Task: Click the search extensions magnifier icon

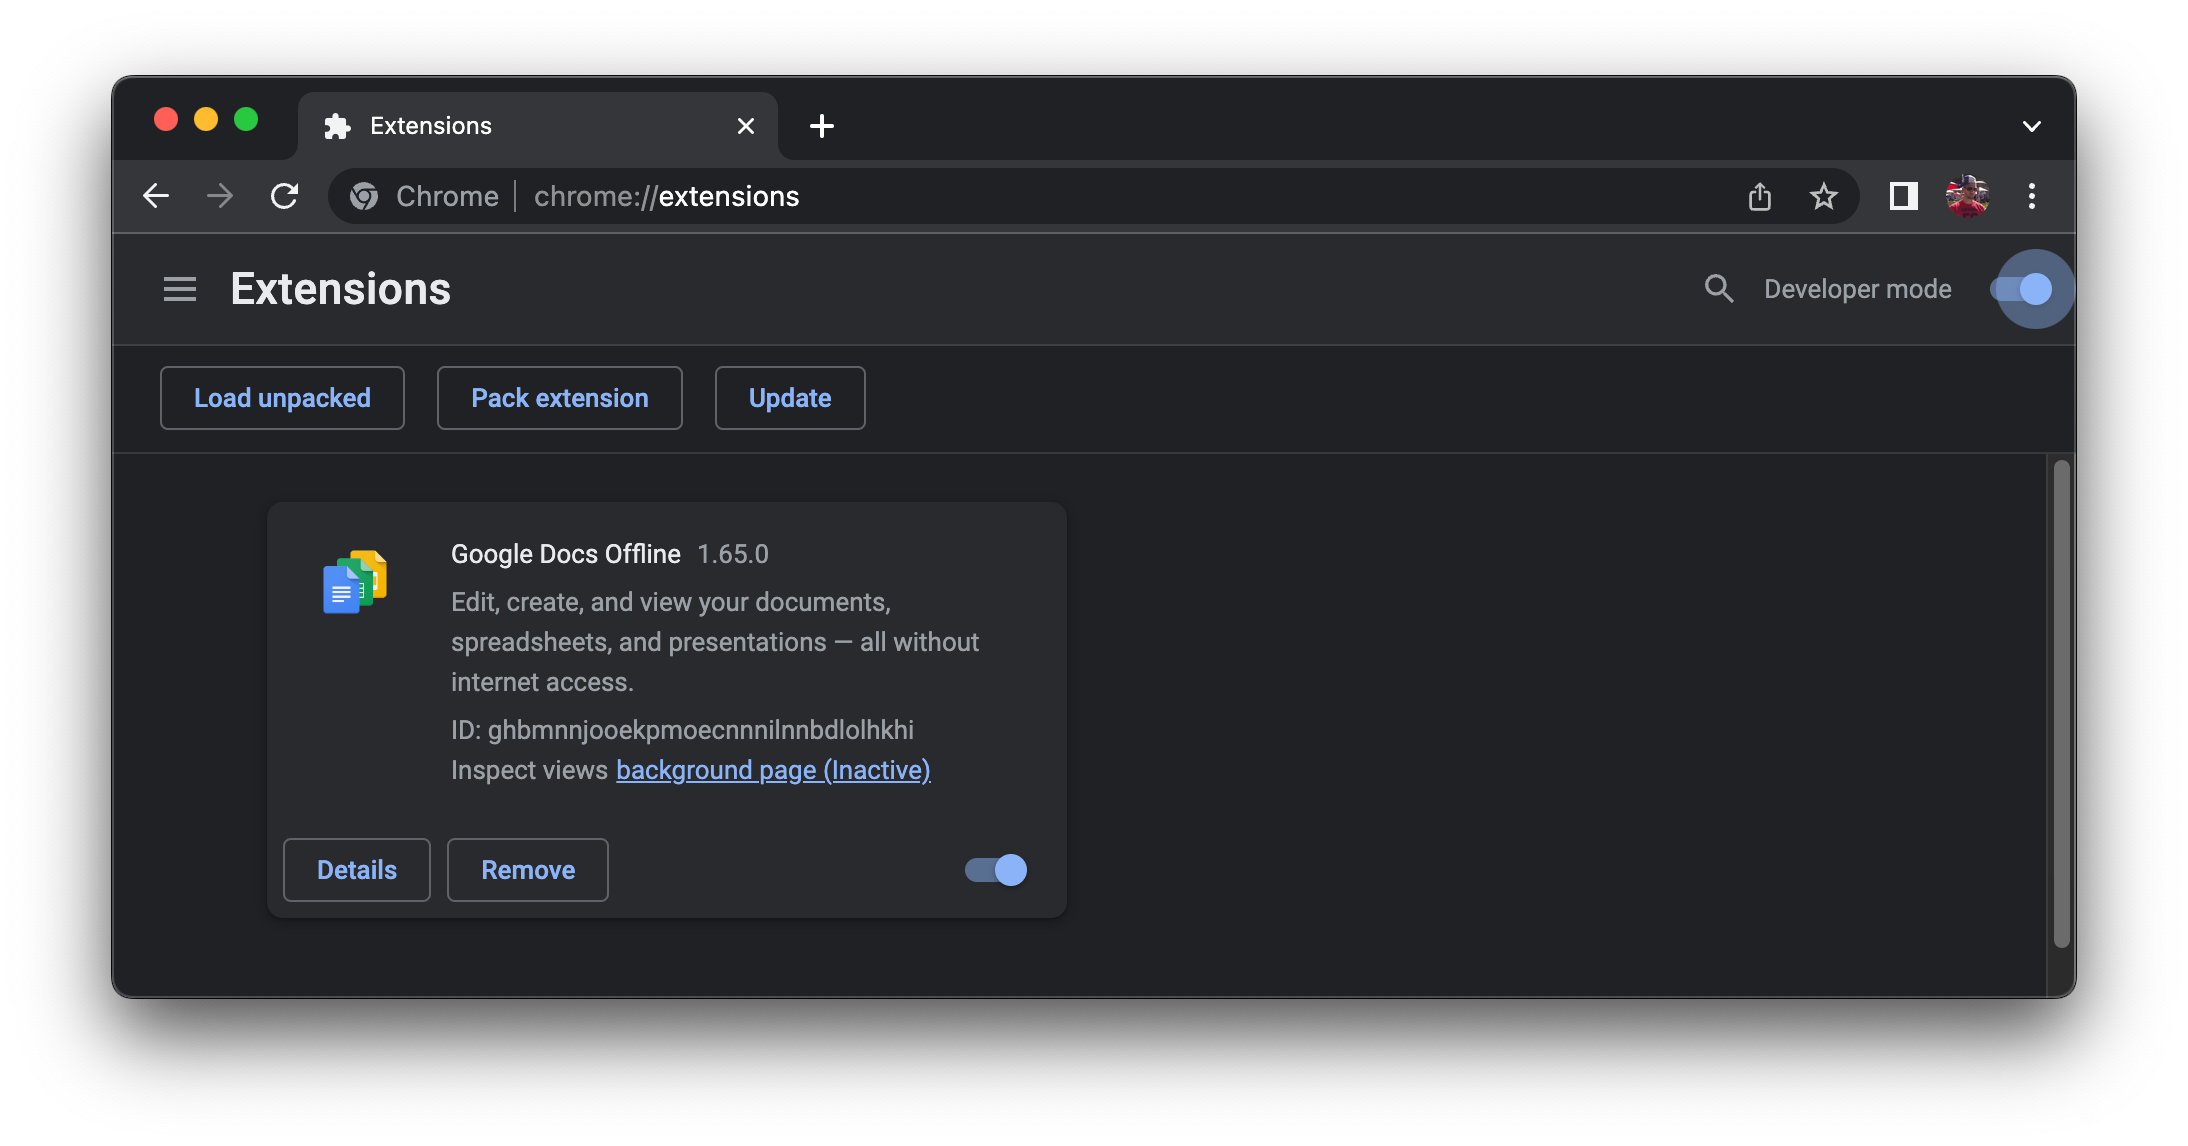Action: pos(1718,289)
